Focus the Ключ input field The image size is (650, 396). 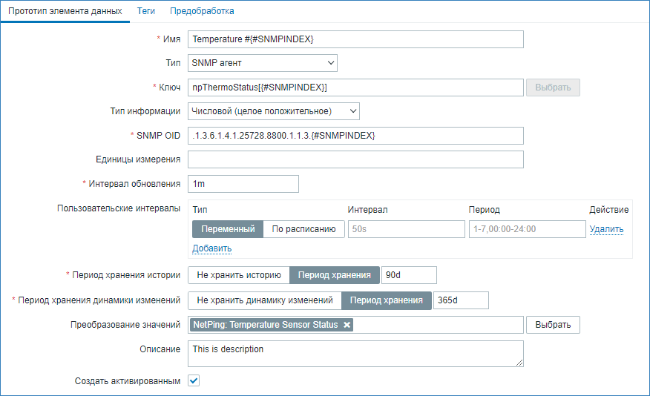356,87
